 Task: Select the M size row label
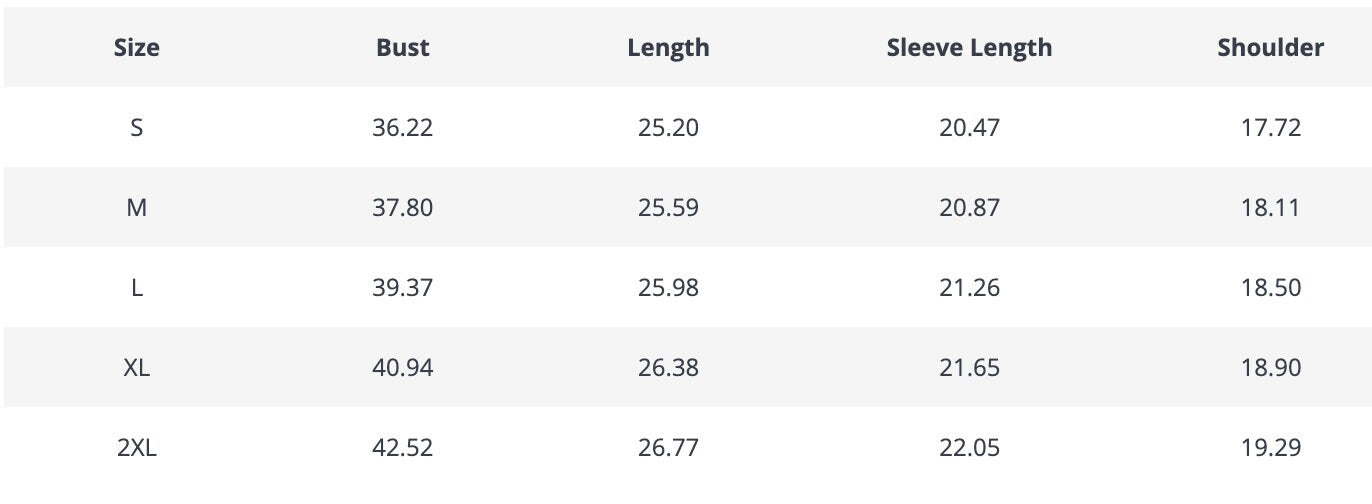[x=137, y=208]
